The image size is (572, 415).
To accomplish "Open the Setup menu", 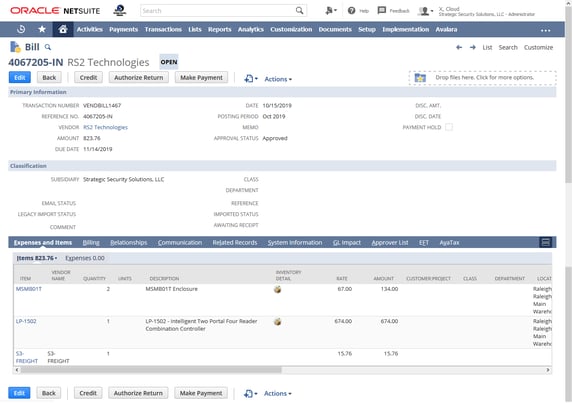I will (x=367, y=30).
